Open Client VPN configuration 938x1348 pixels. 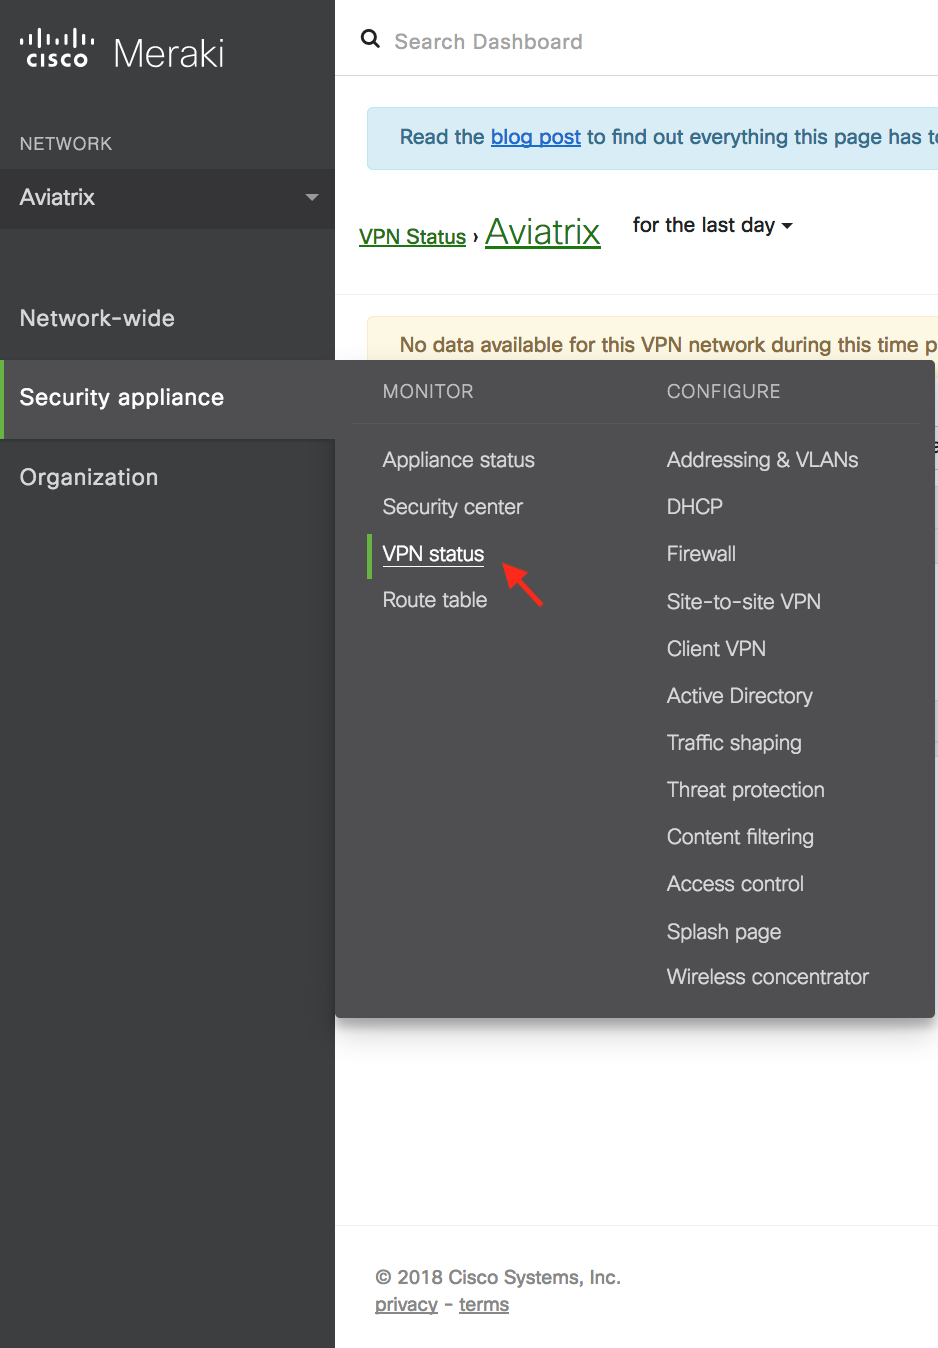[x=716, y=649]
